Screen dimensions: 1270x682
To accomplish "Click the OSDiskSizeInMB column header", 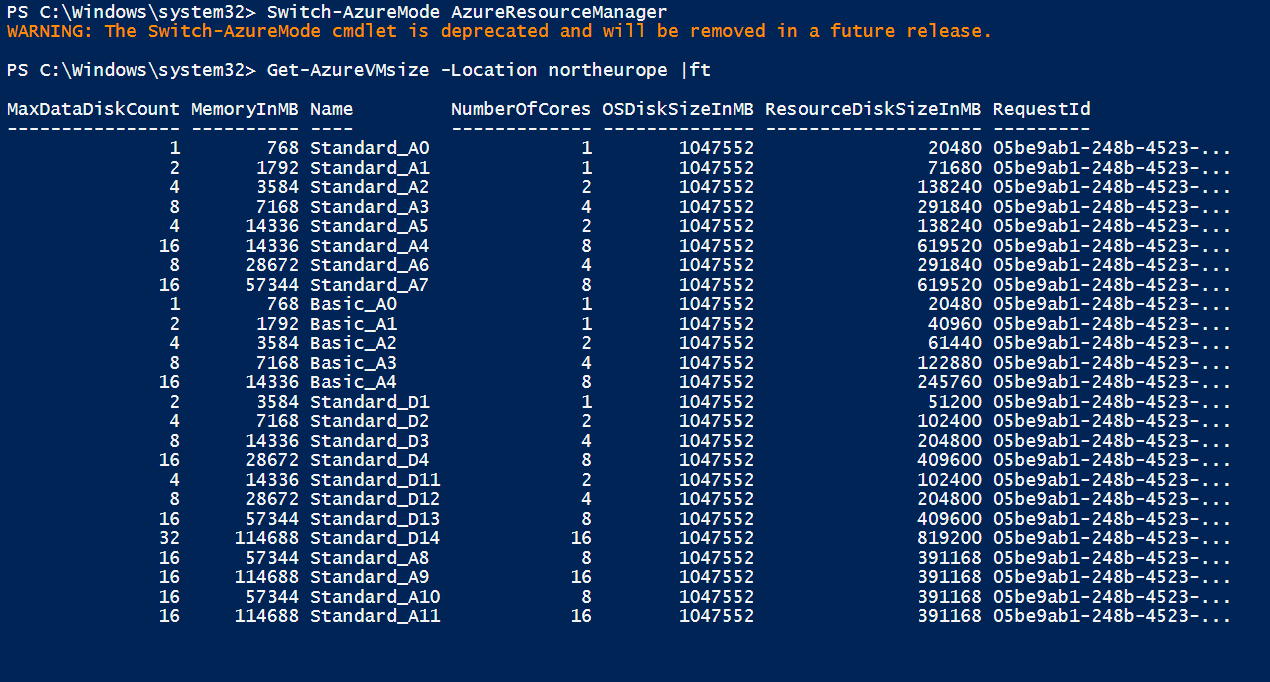I will (x=678, y=109).
